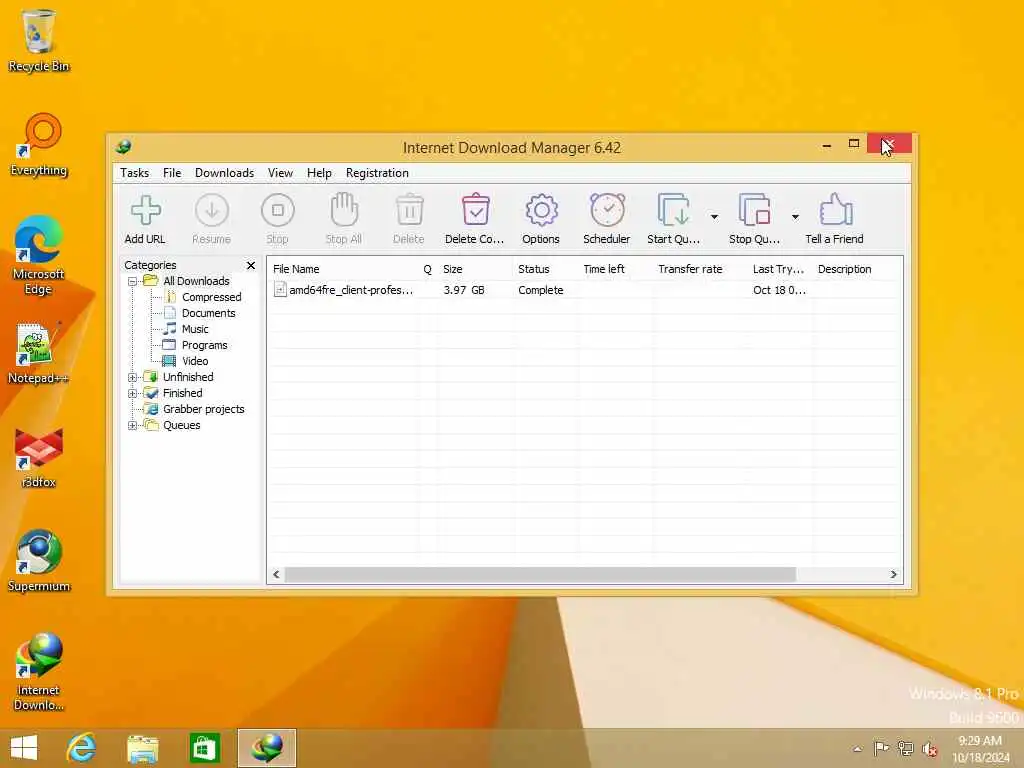Open the Stop Queue dropdown arrow

click(x=795, y=217)
